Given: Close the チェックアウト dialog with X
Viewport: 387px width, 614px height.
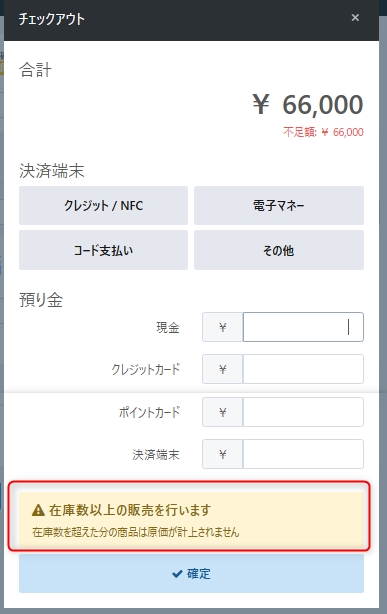Looking at the screenshot, I should pyautogui.click(x=355, y=18).
